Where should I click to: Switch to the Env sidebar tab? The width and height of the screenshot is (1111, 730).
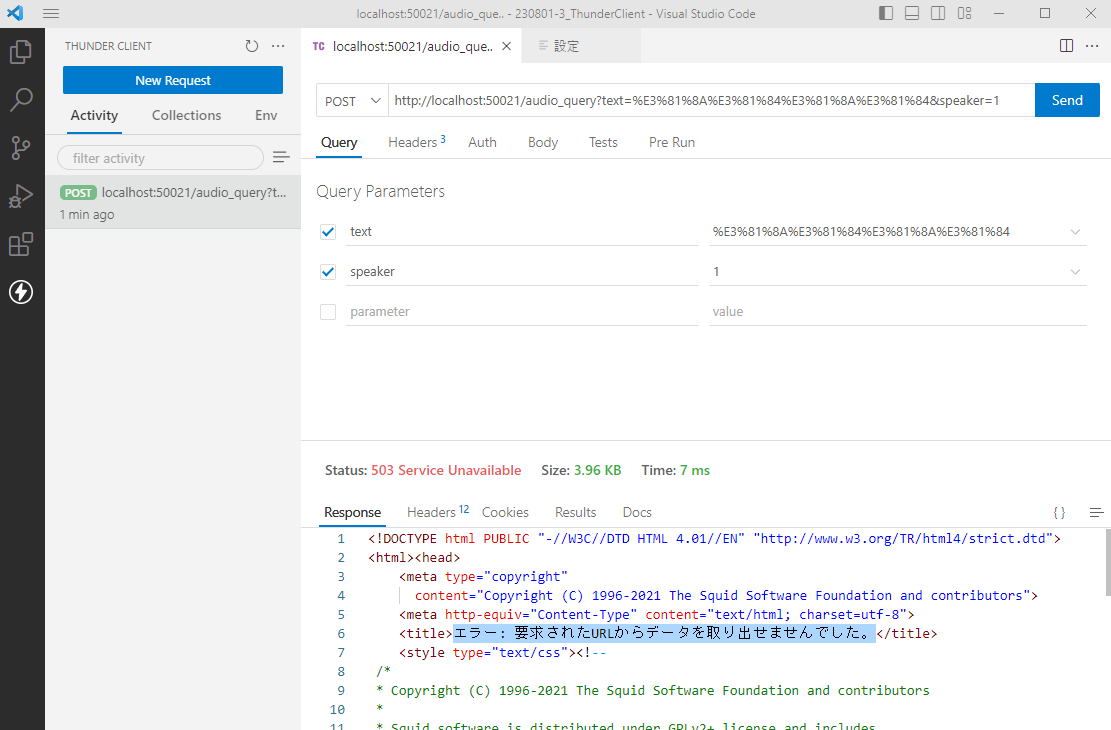pos(266,116)
